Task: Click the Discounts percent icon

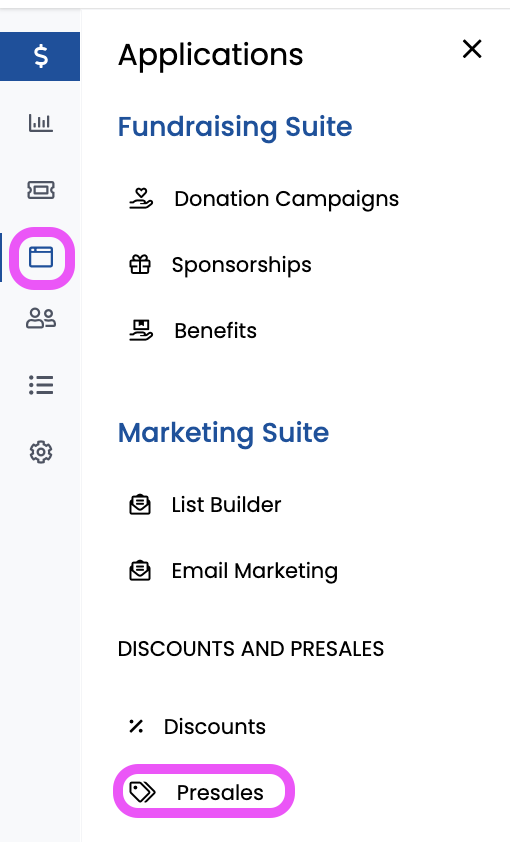Action: (136, 727)
